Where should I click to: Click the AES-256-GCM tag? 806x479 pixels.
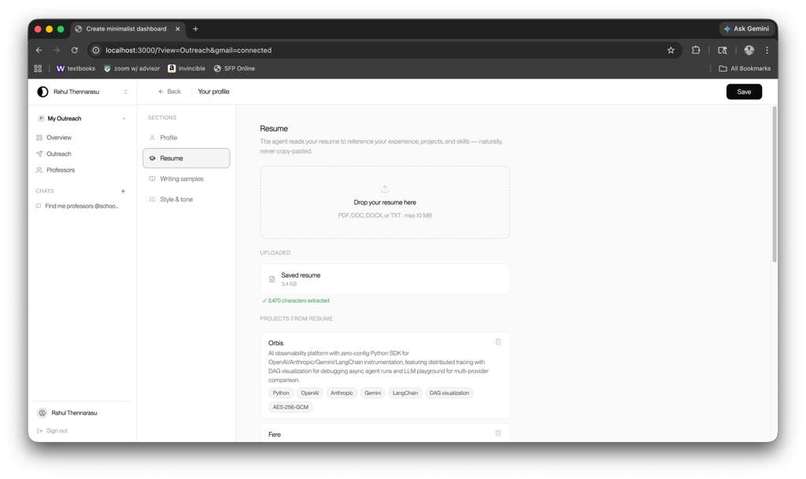click(290, 407)
